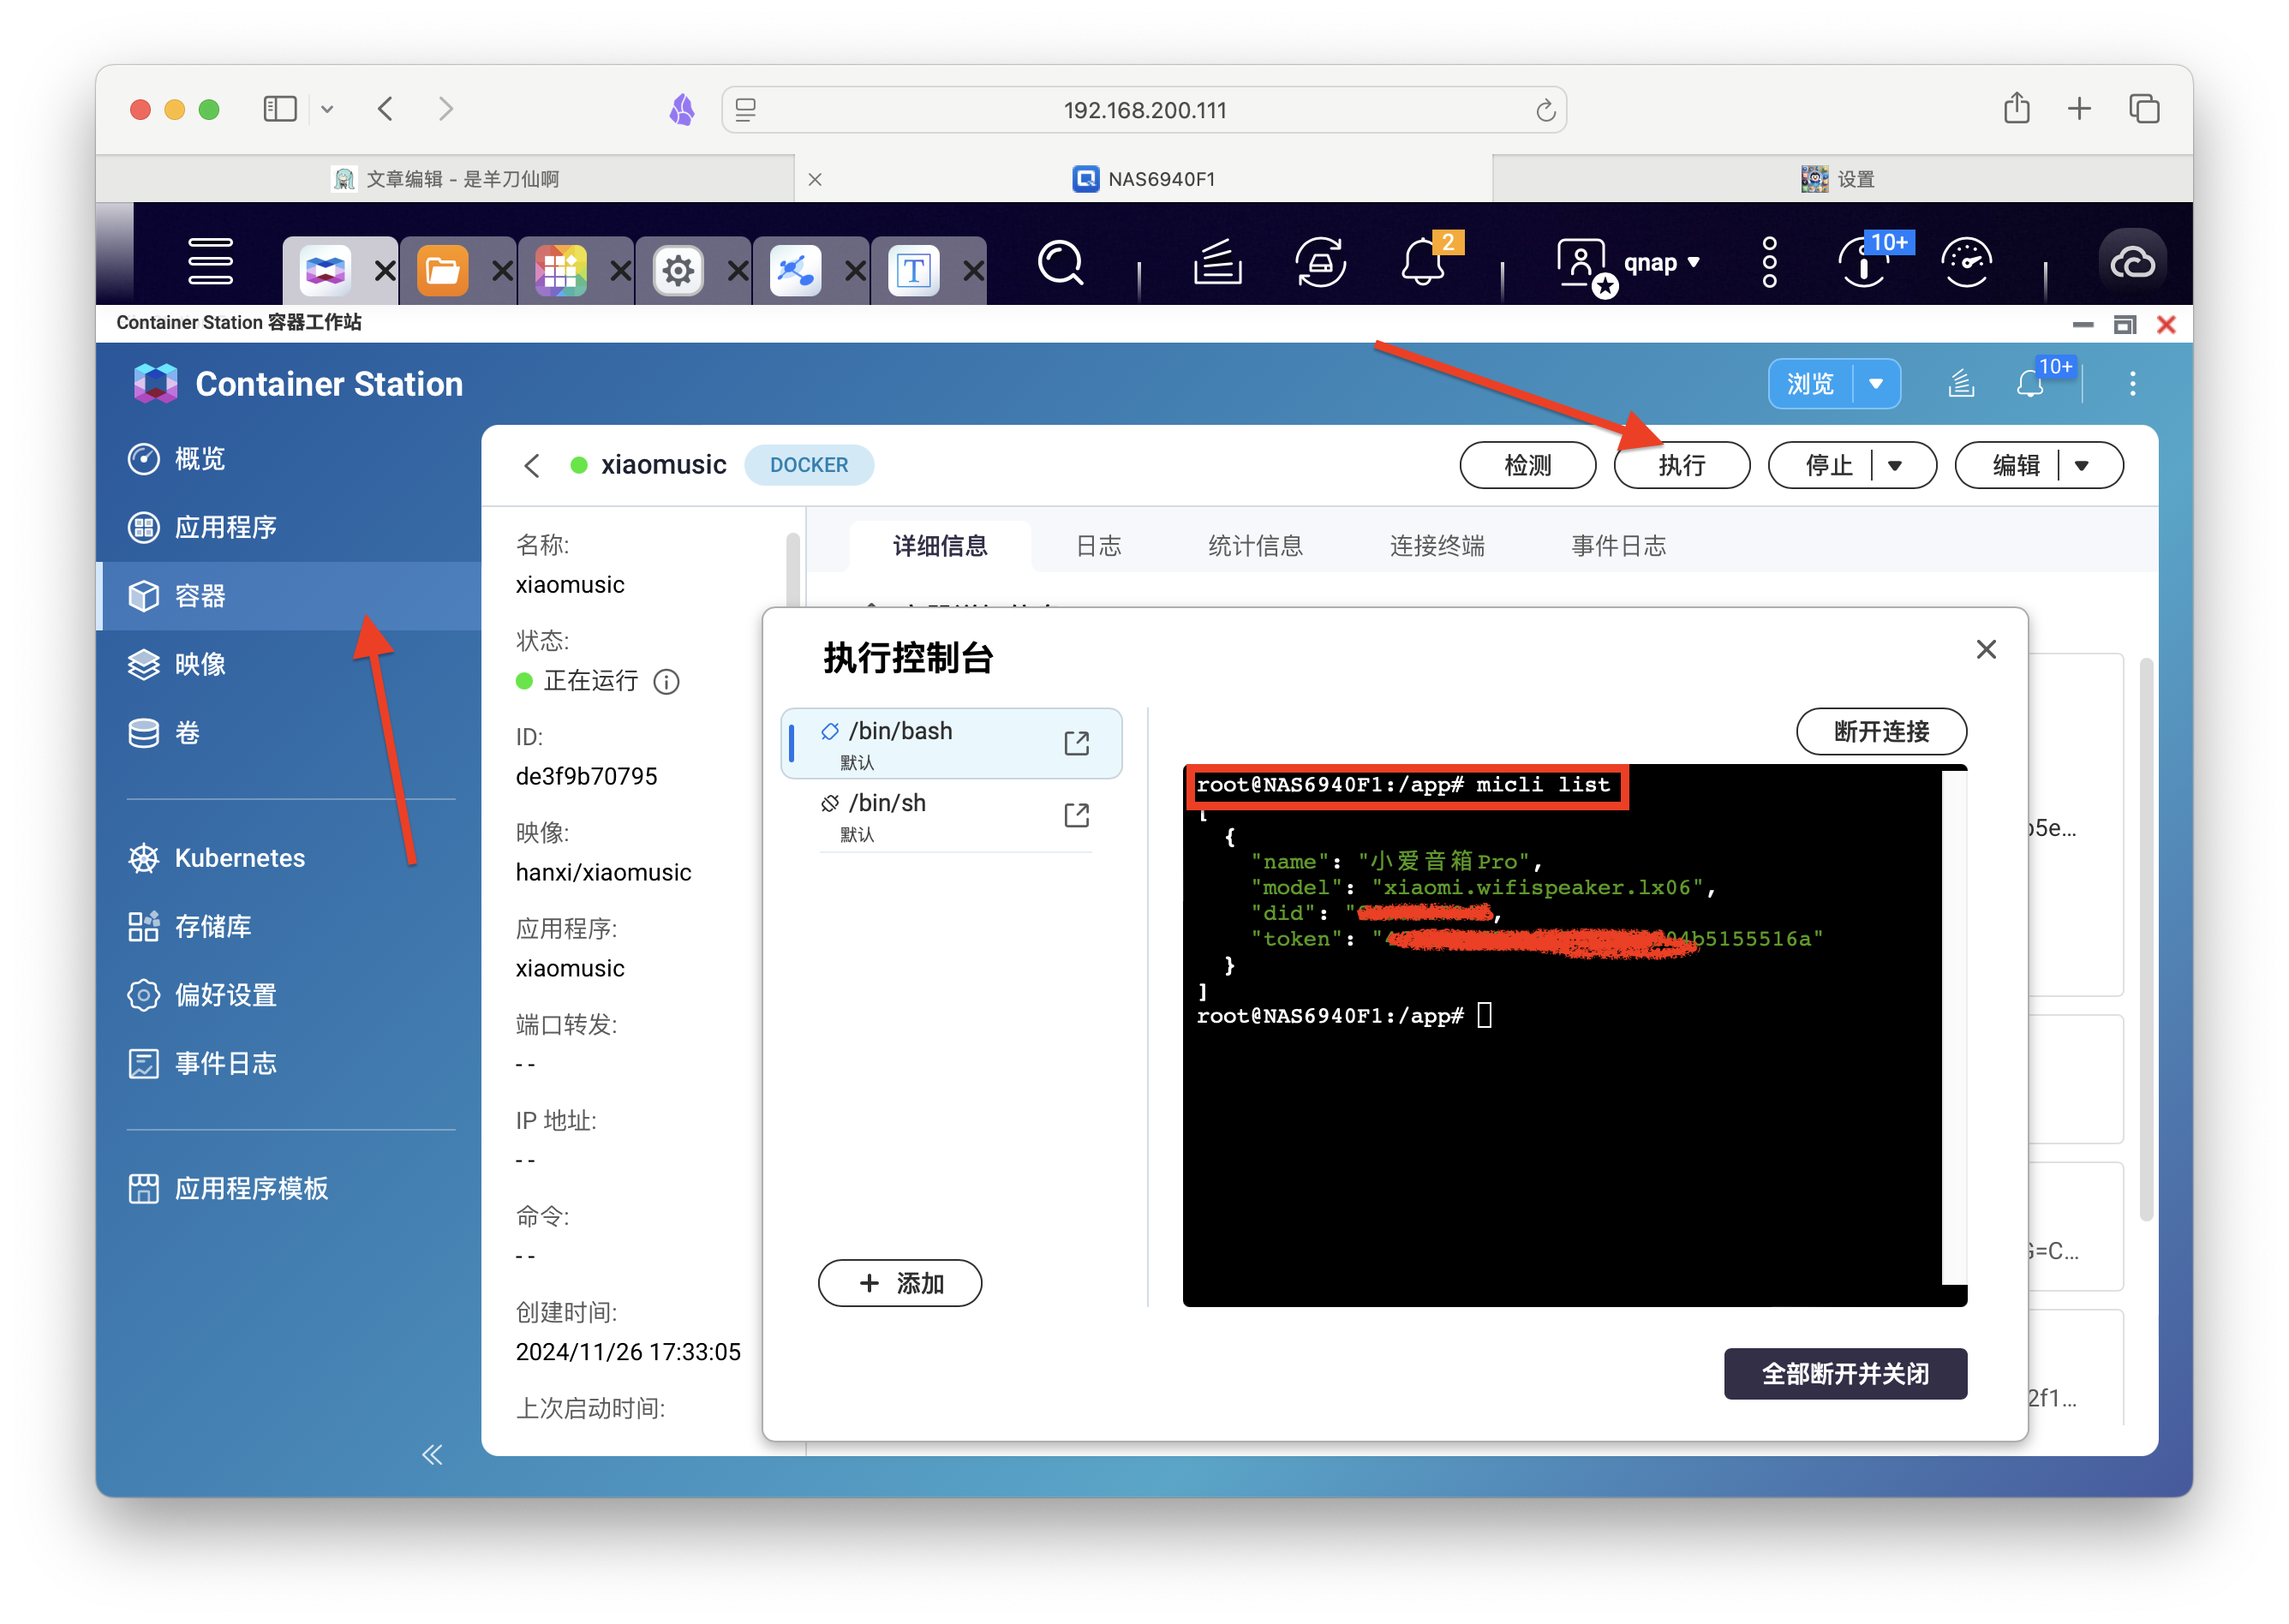Switch to 详细信息 tab

(x=940, y=546)
